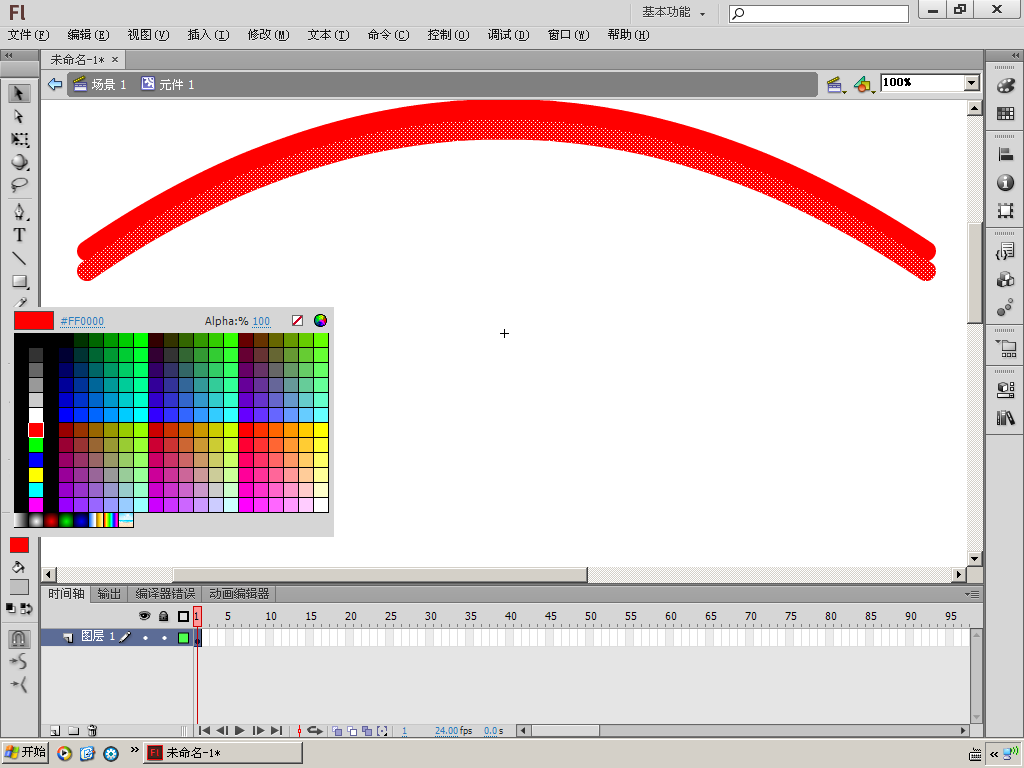Go to 场景 1 in breadcrumb
Viewport: 1024px width, 768px height.
click(100, 84)
